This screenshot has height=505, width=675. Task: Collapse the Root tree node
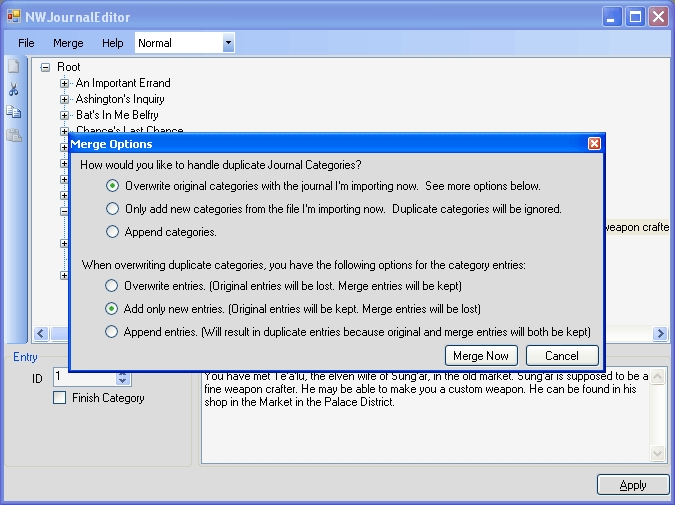pos(45,67)
